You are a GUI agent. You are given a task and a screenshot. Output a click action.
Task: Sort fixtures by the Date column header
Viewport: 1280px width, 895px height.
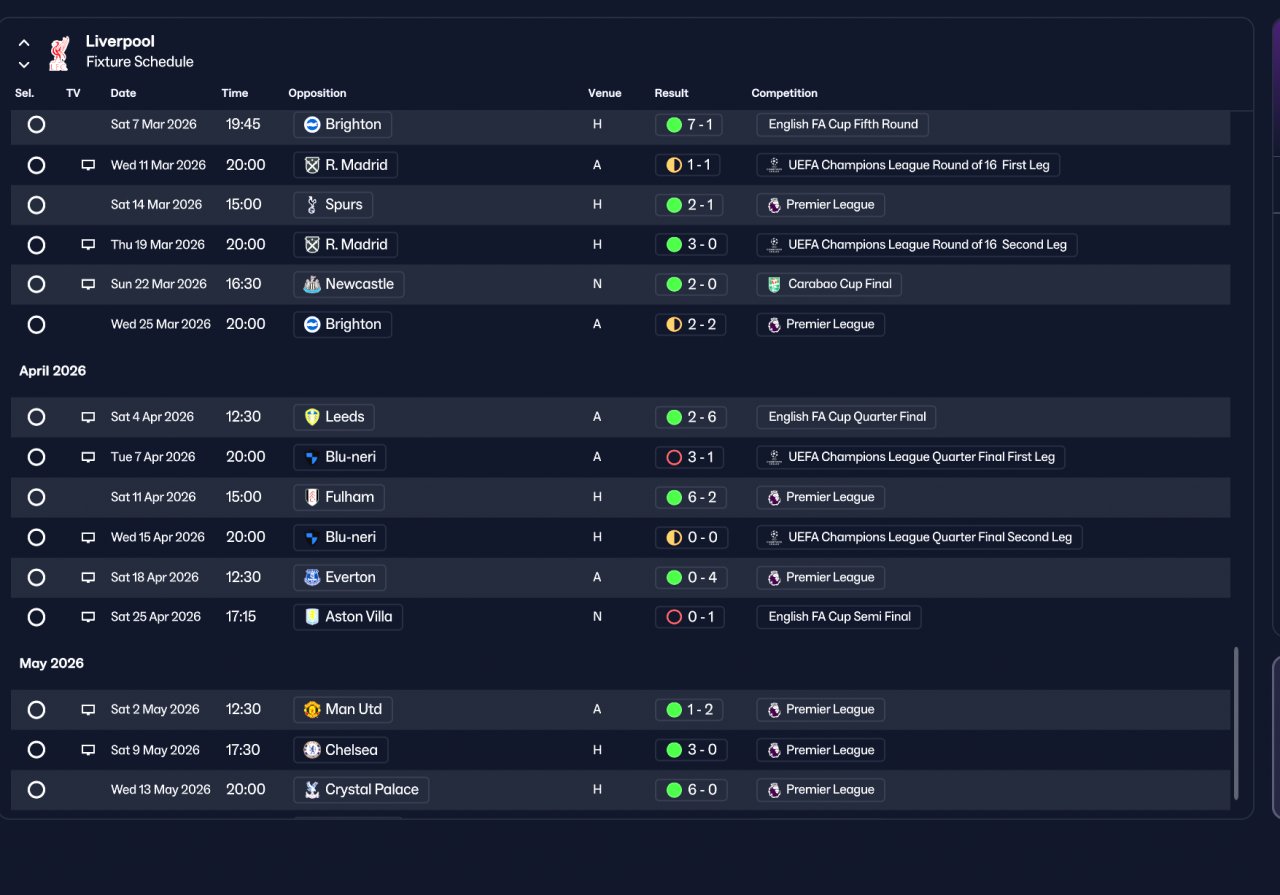coord(123,93)
